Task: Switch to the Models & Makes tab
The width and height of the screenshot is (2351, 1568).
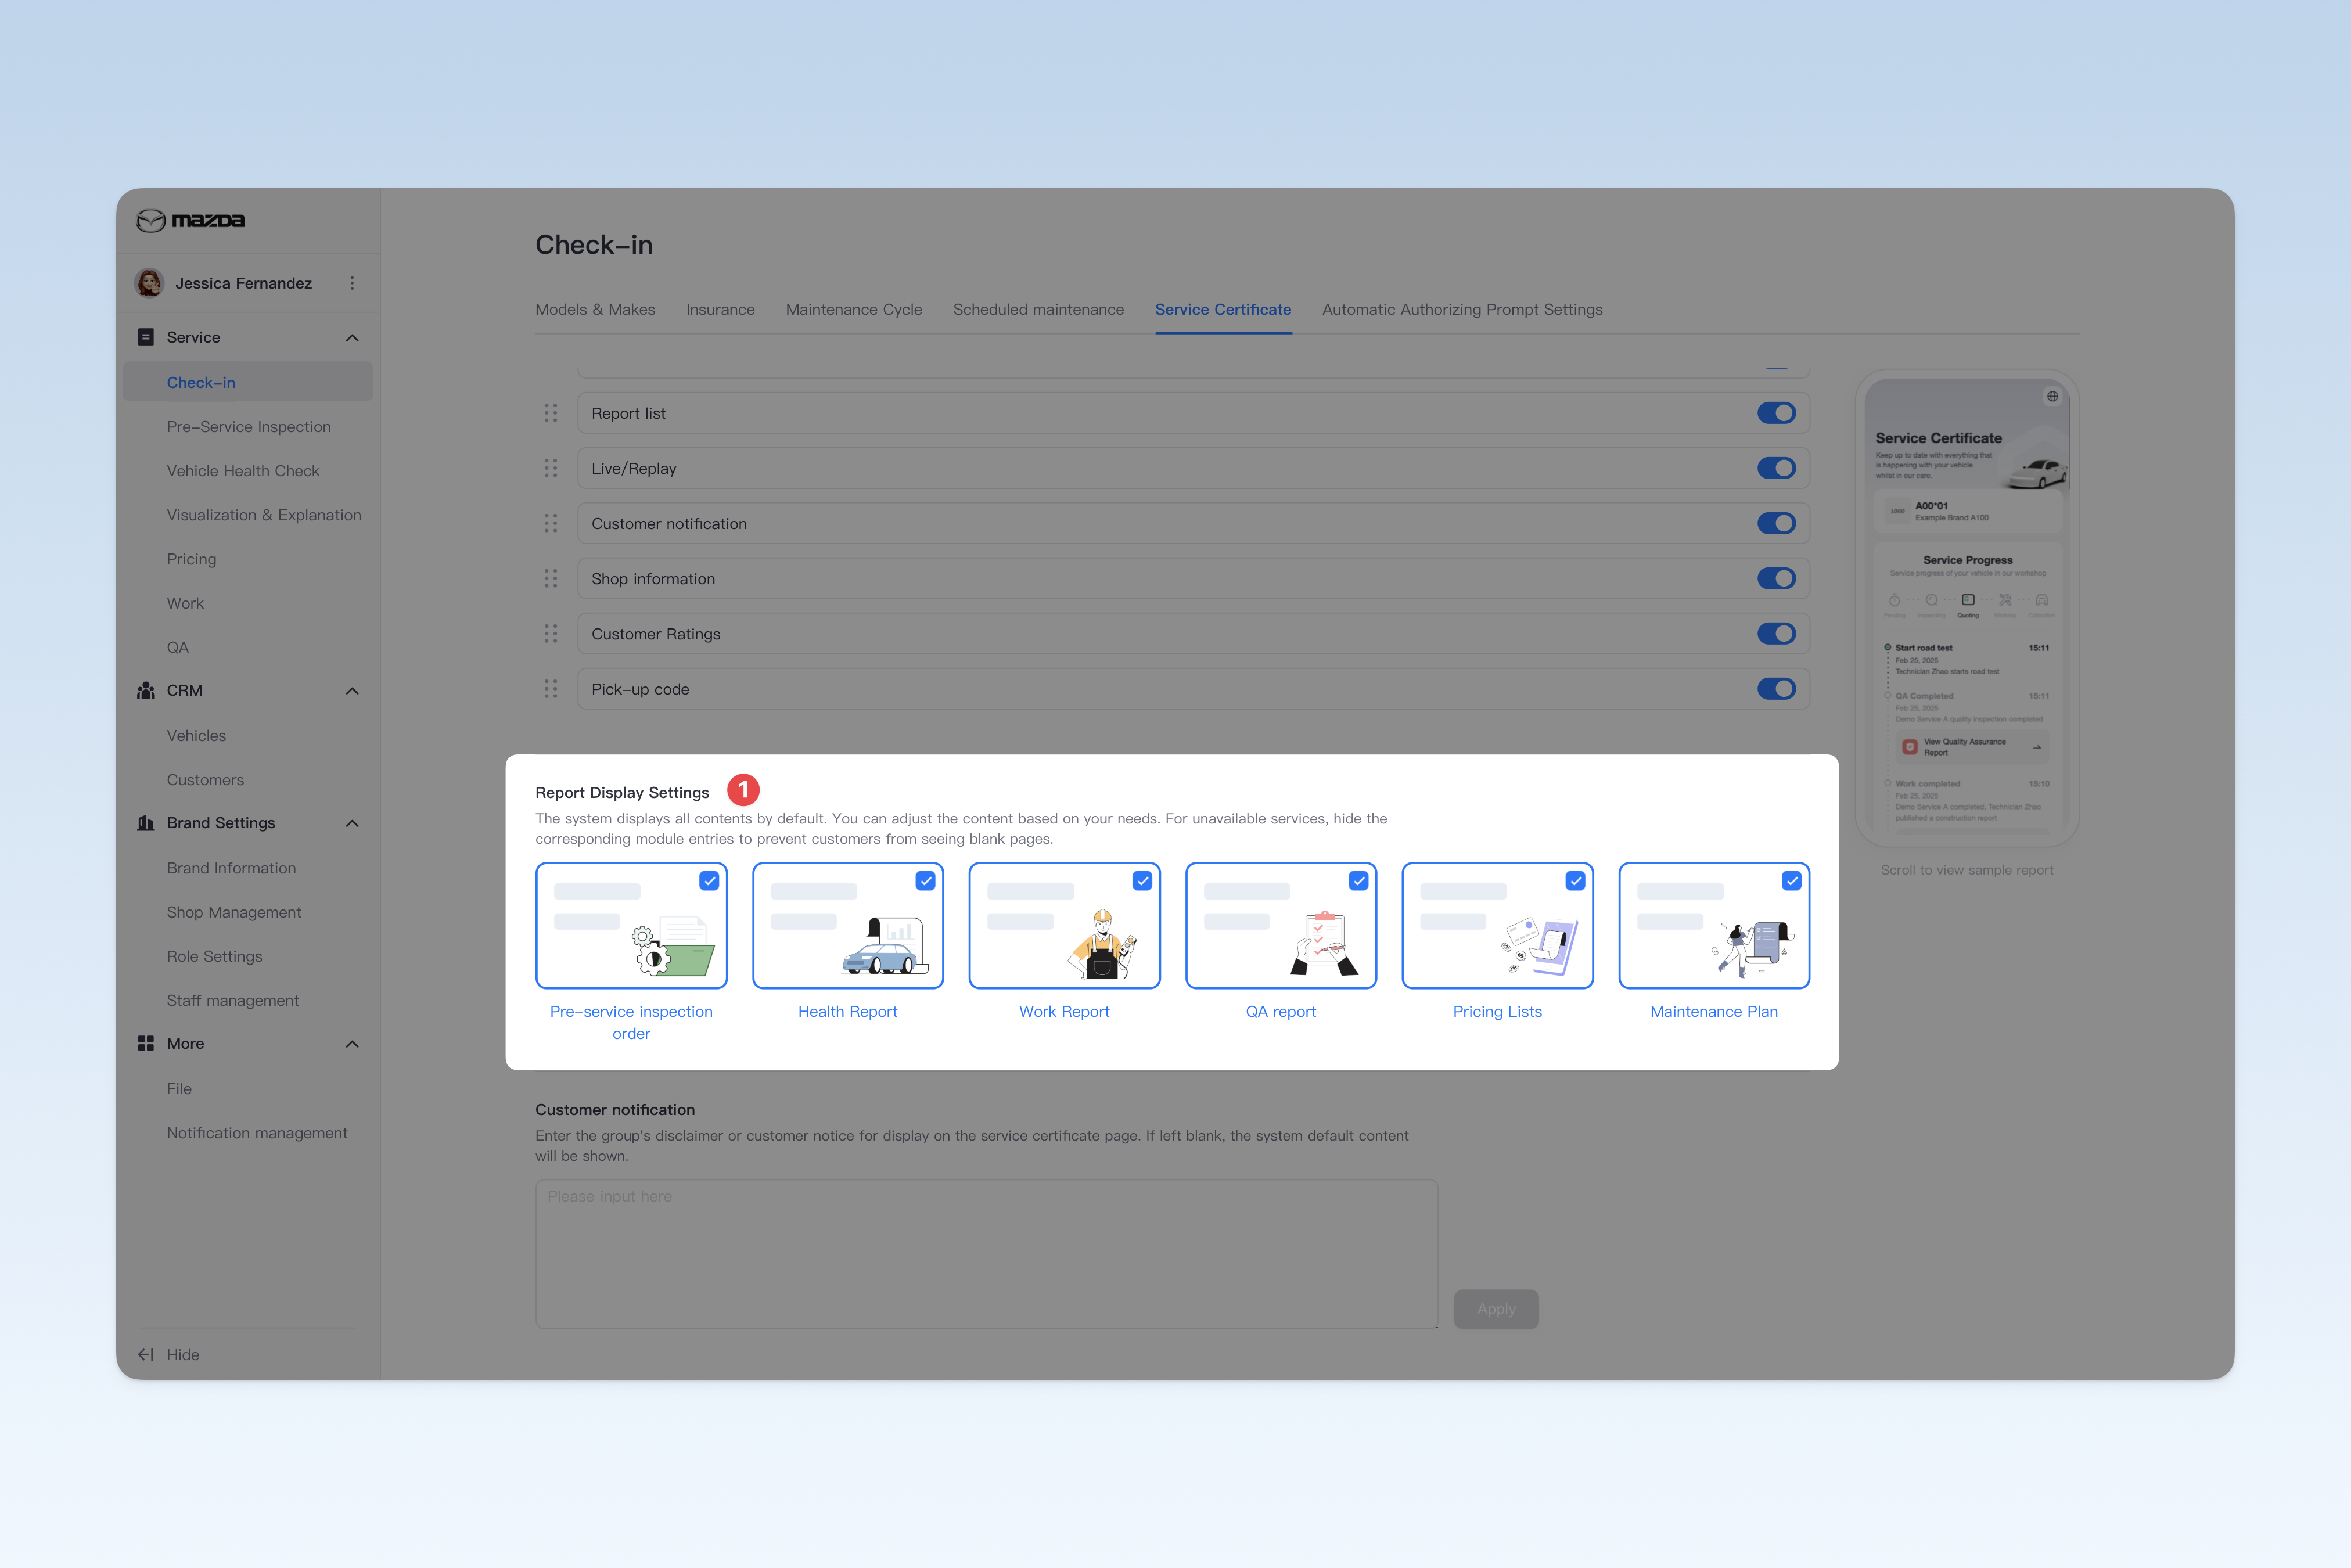Action: point(595,310)
